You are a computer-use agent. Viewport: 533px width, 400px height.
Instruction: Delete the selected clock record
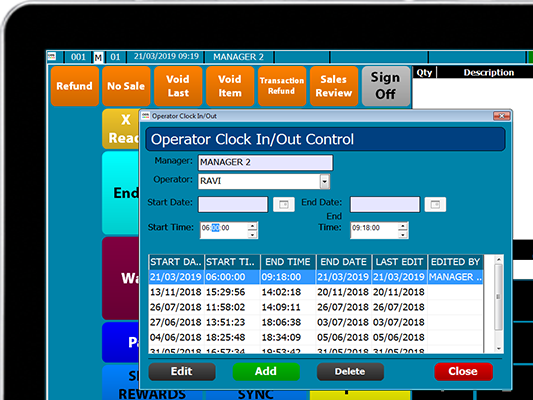tap(350, 371)
